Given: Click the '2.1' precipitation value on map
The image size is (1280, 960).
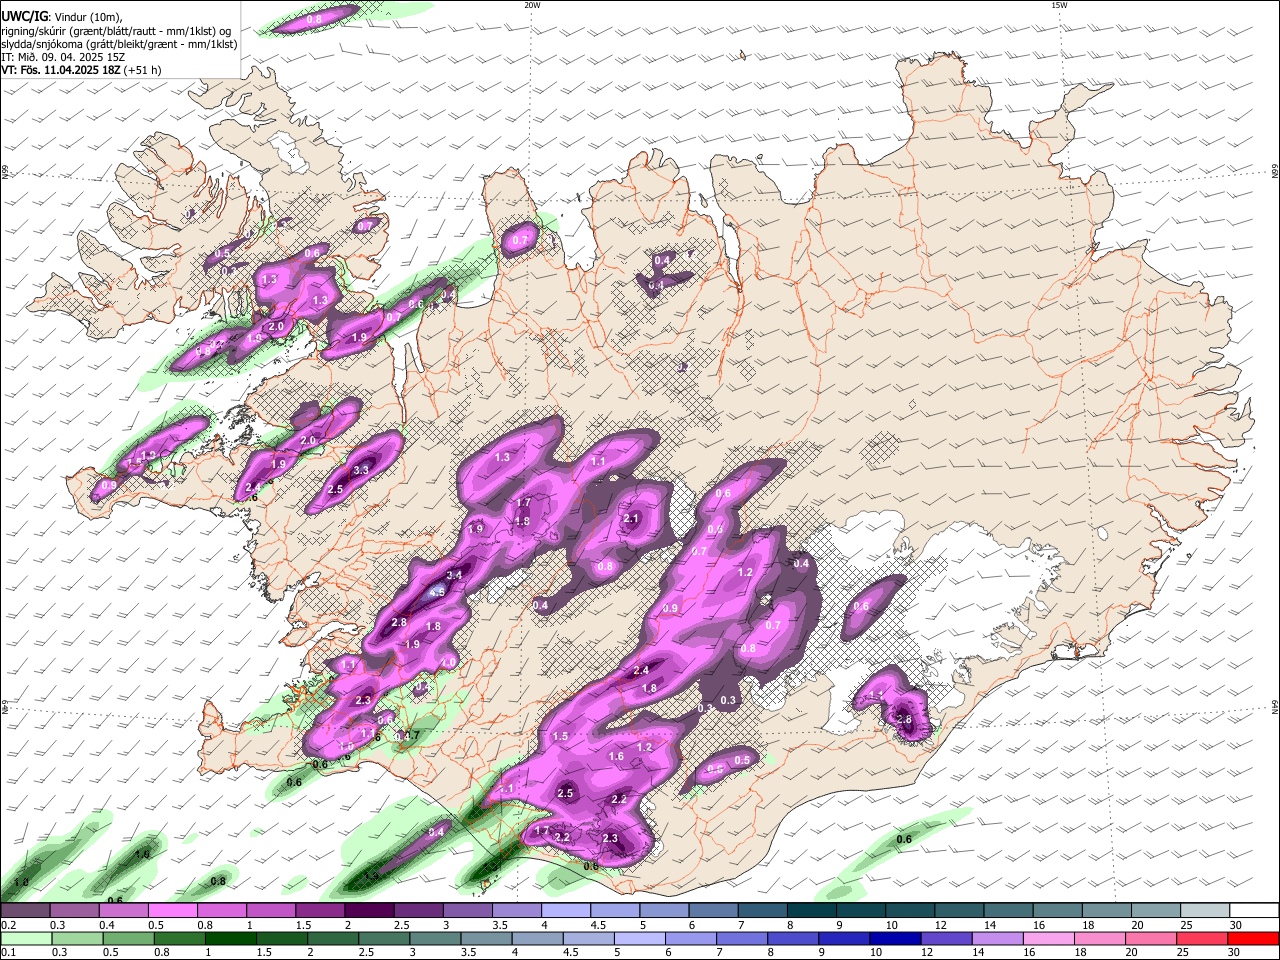Looking at the screenshot, I should [631, 519].
